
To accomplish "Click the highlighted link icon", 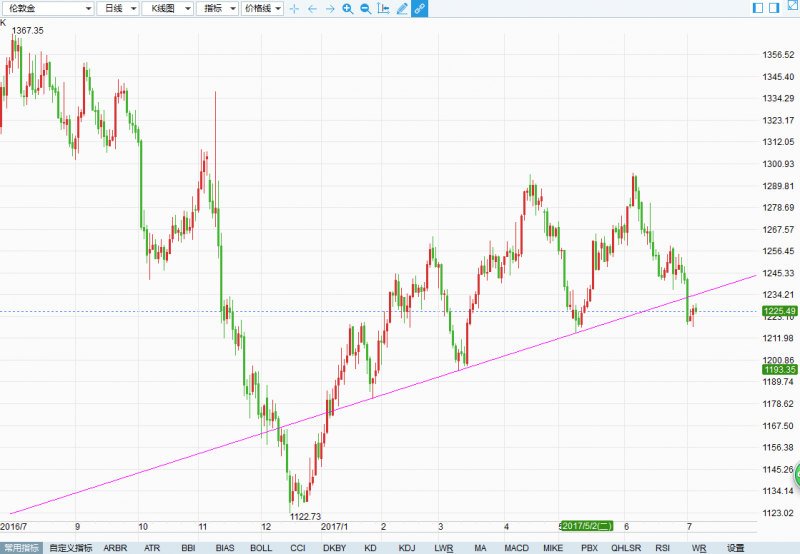I will [419, 8].
